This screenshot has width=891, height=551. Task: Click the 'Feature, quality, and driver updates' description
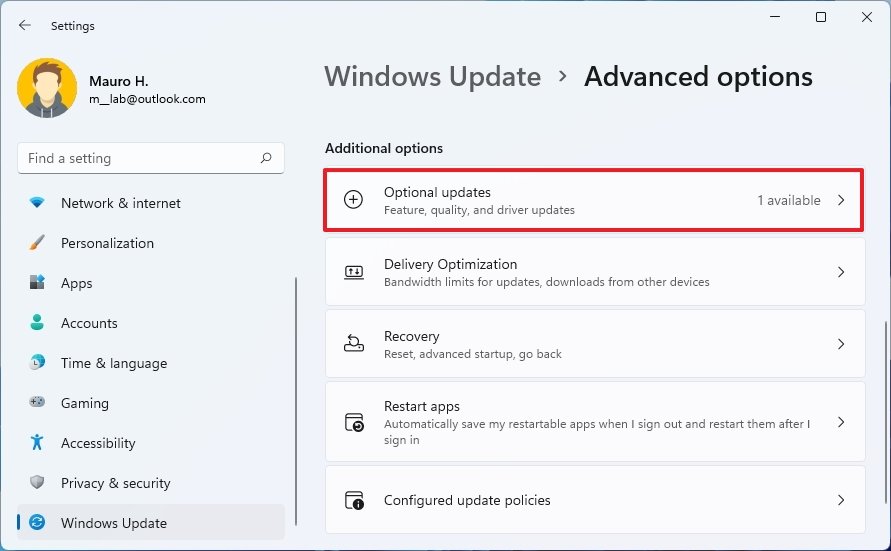coord(479,210)
